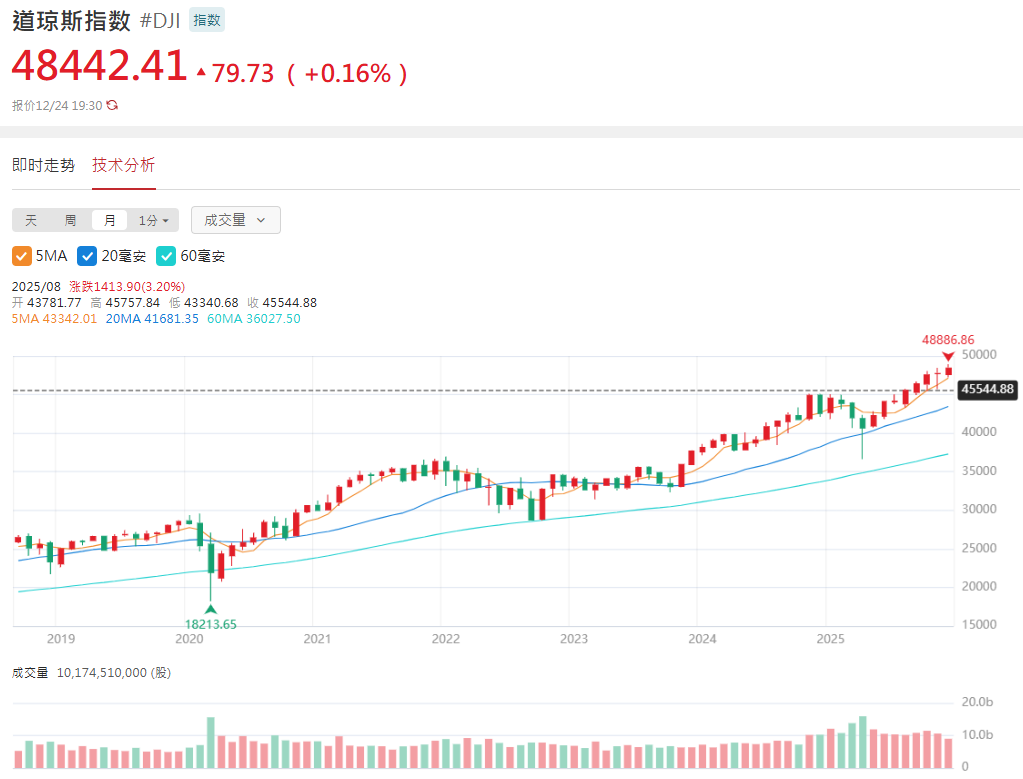
Task: Toggle the 5MA checkbox
Action: coord(22,256)
